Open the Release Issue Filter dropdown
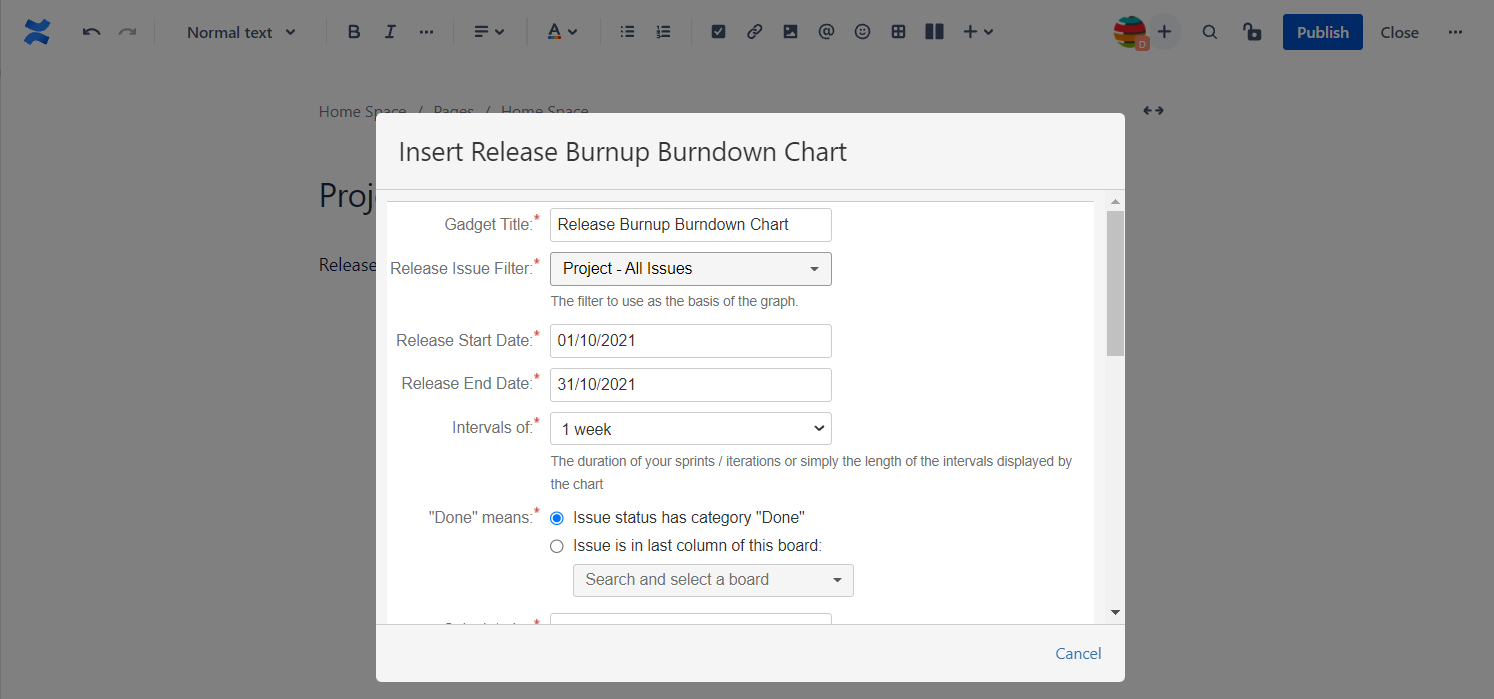Image resolution: width=1494 pixels, height=699 pixels. pos(690,269)
